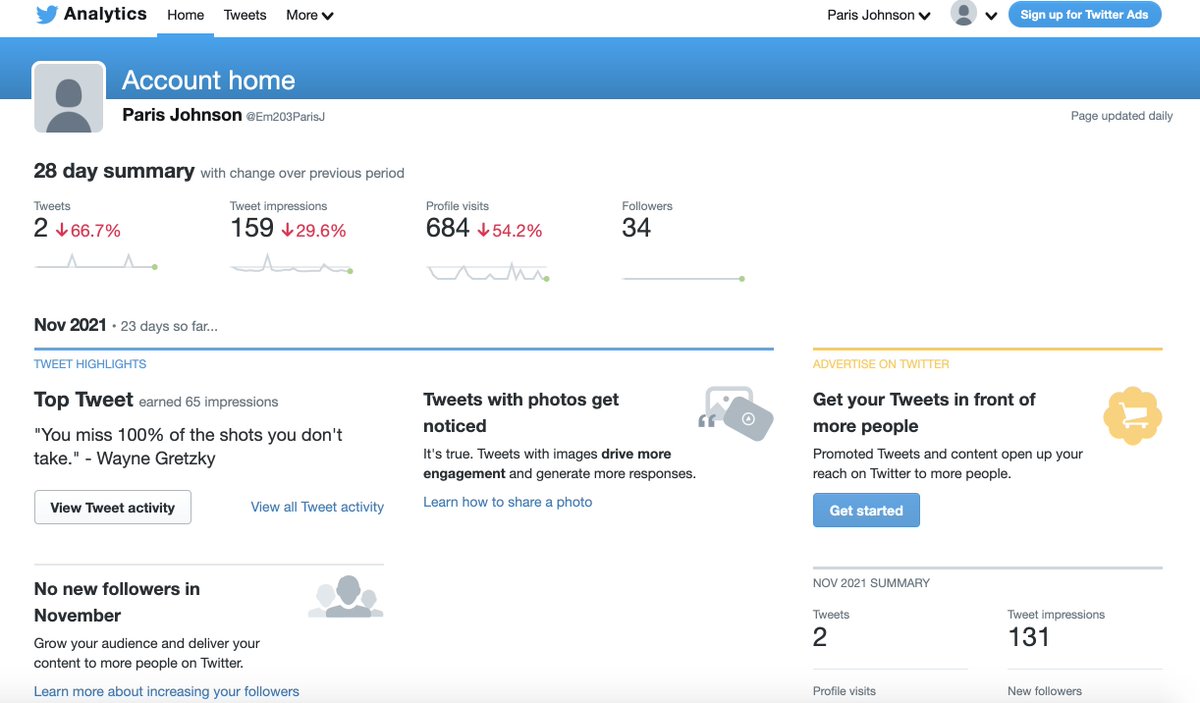Screen dimensions: 1200x703
Task: Click the Profile visits sparkline chart
Action: coord(488,271)
